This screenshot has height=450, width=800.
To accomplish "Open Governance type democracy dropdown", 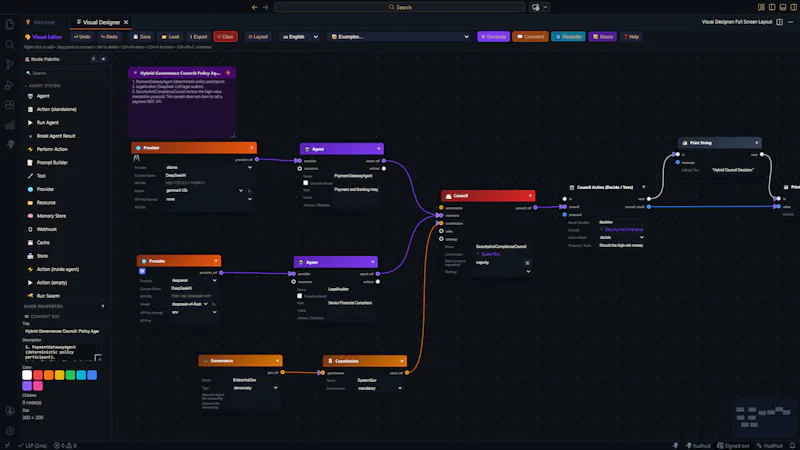I will 255,388.
